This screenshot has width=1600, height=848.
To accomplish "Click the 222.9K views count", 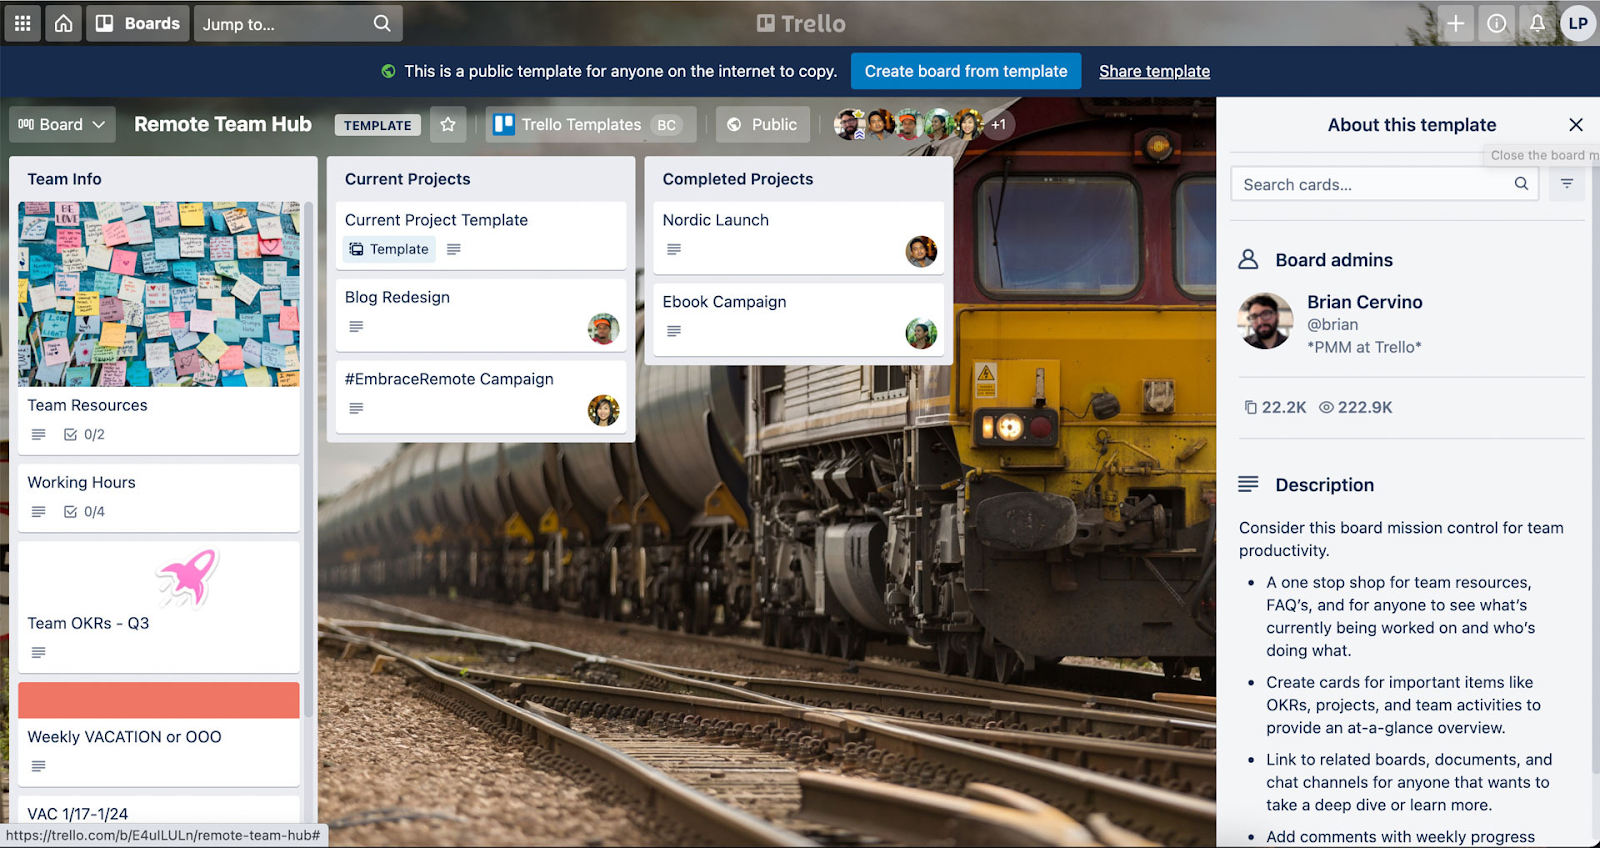I will pos(1355,407).
